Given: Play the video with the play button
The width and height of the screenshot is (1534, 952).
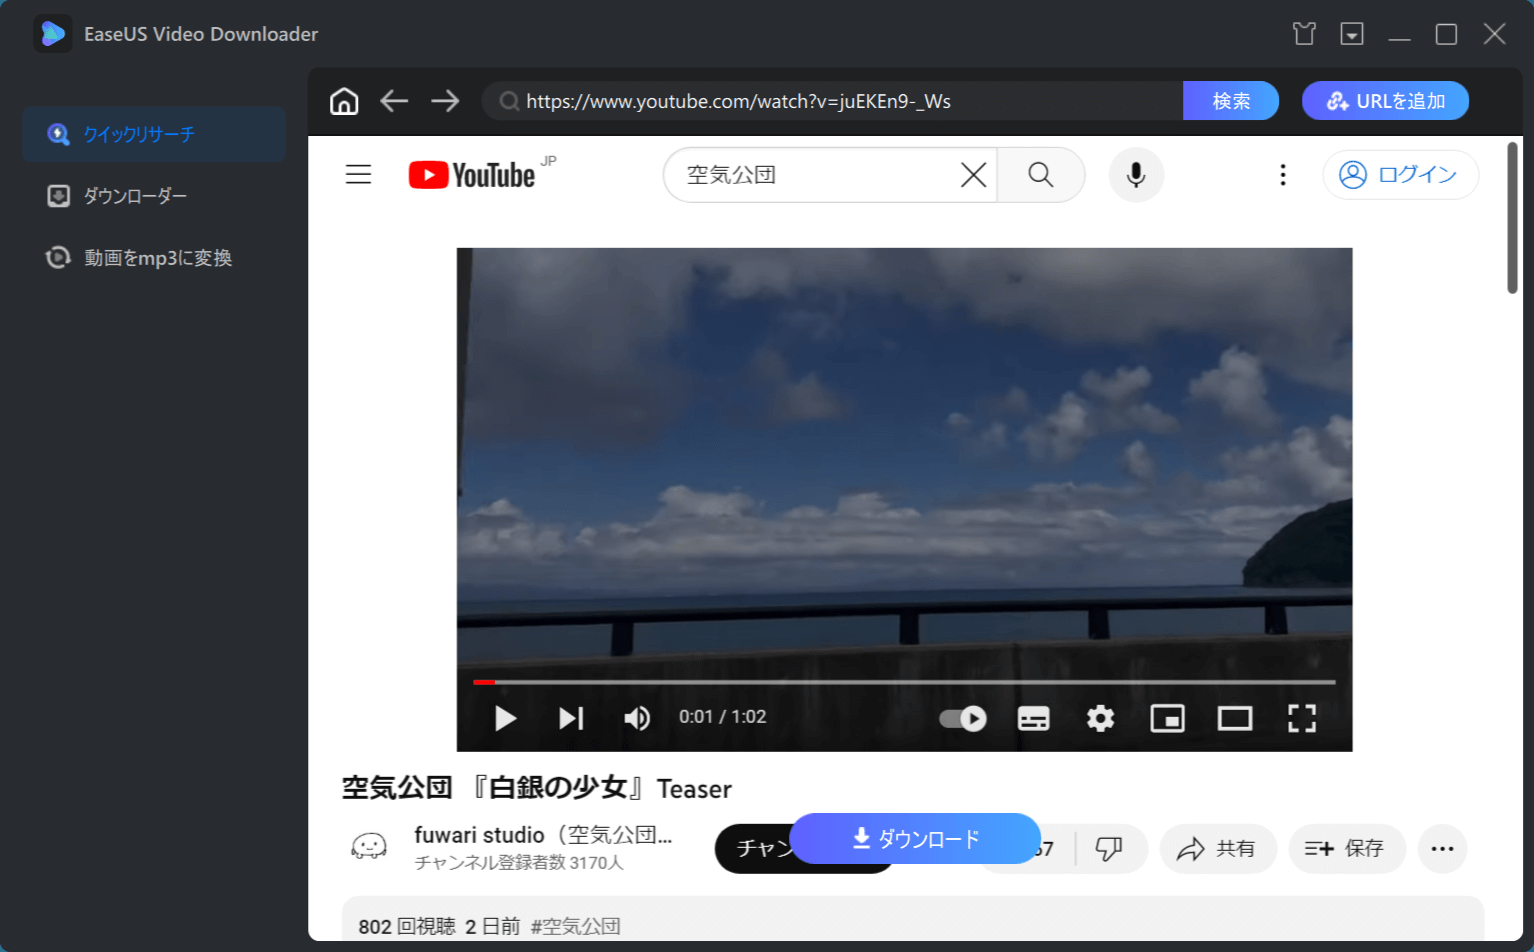Looking at the screenshot, I should (506, 718).
